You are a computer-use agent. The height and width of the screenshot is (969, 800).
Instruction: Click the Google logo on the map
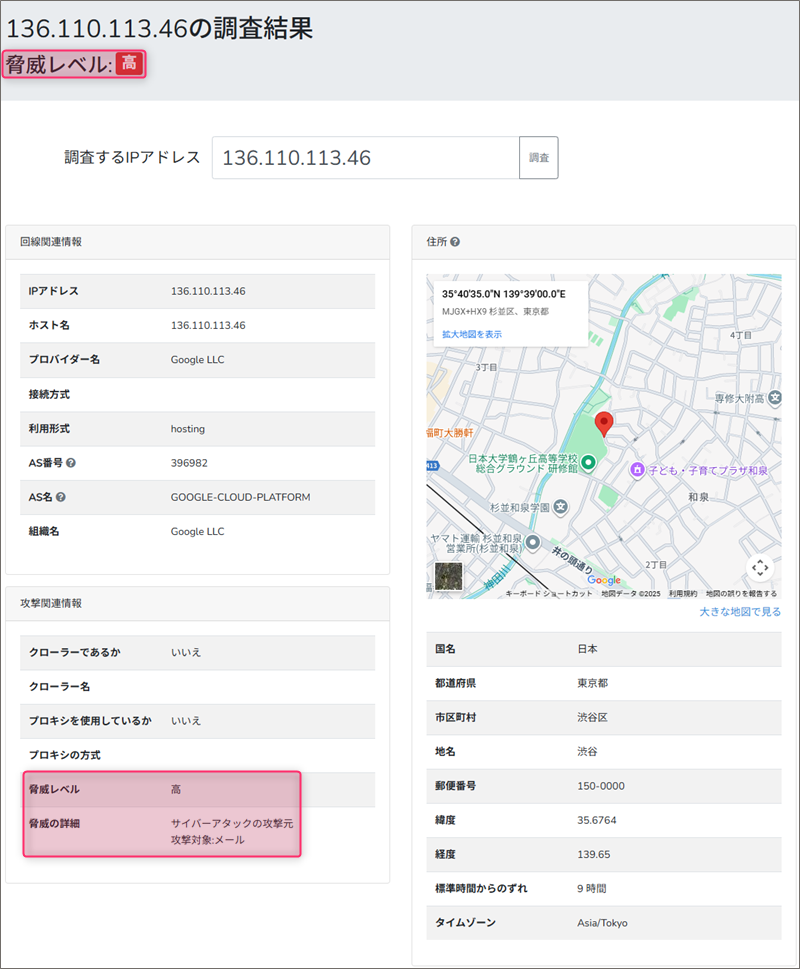point(603,580)
